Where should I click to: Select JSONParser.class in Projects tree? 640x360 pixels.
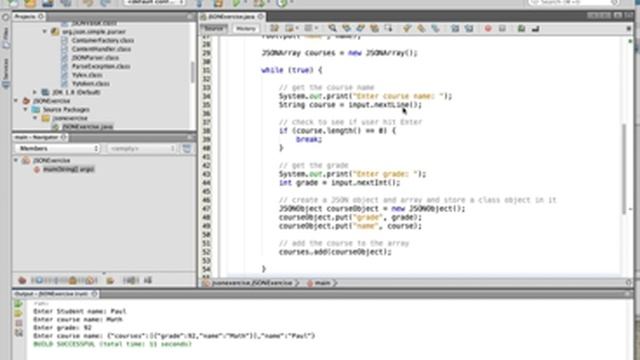coord(95,58)
